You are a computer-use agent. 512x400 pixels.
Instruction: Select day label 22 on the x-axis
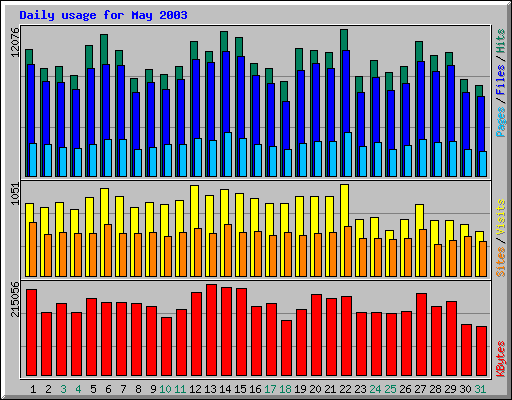345,389
